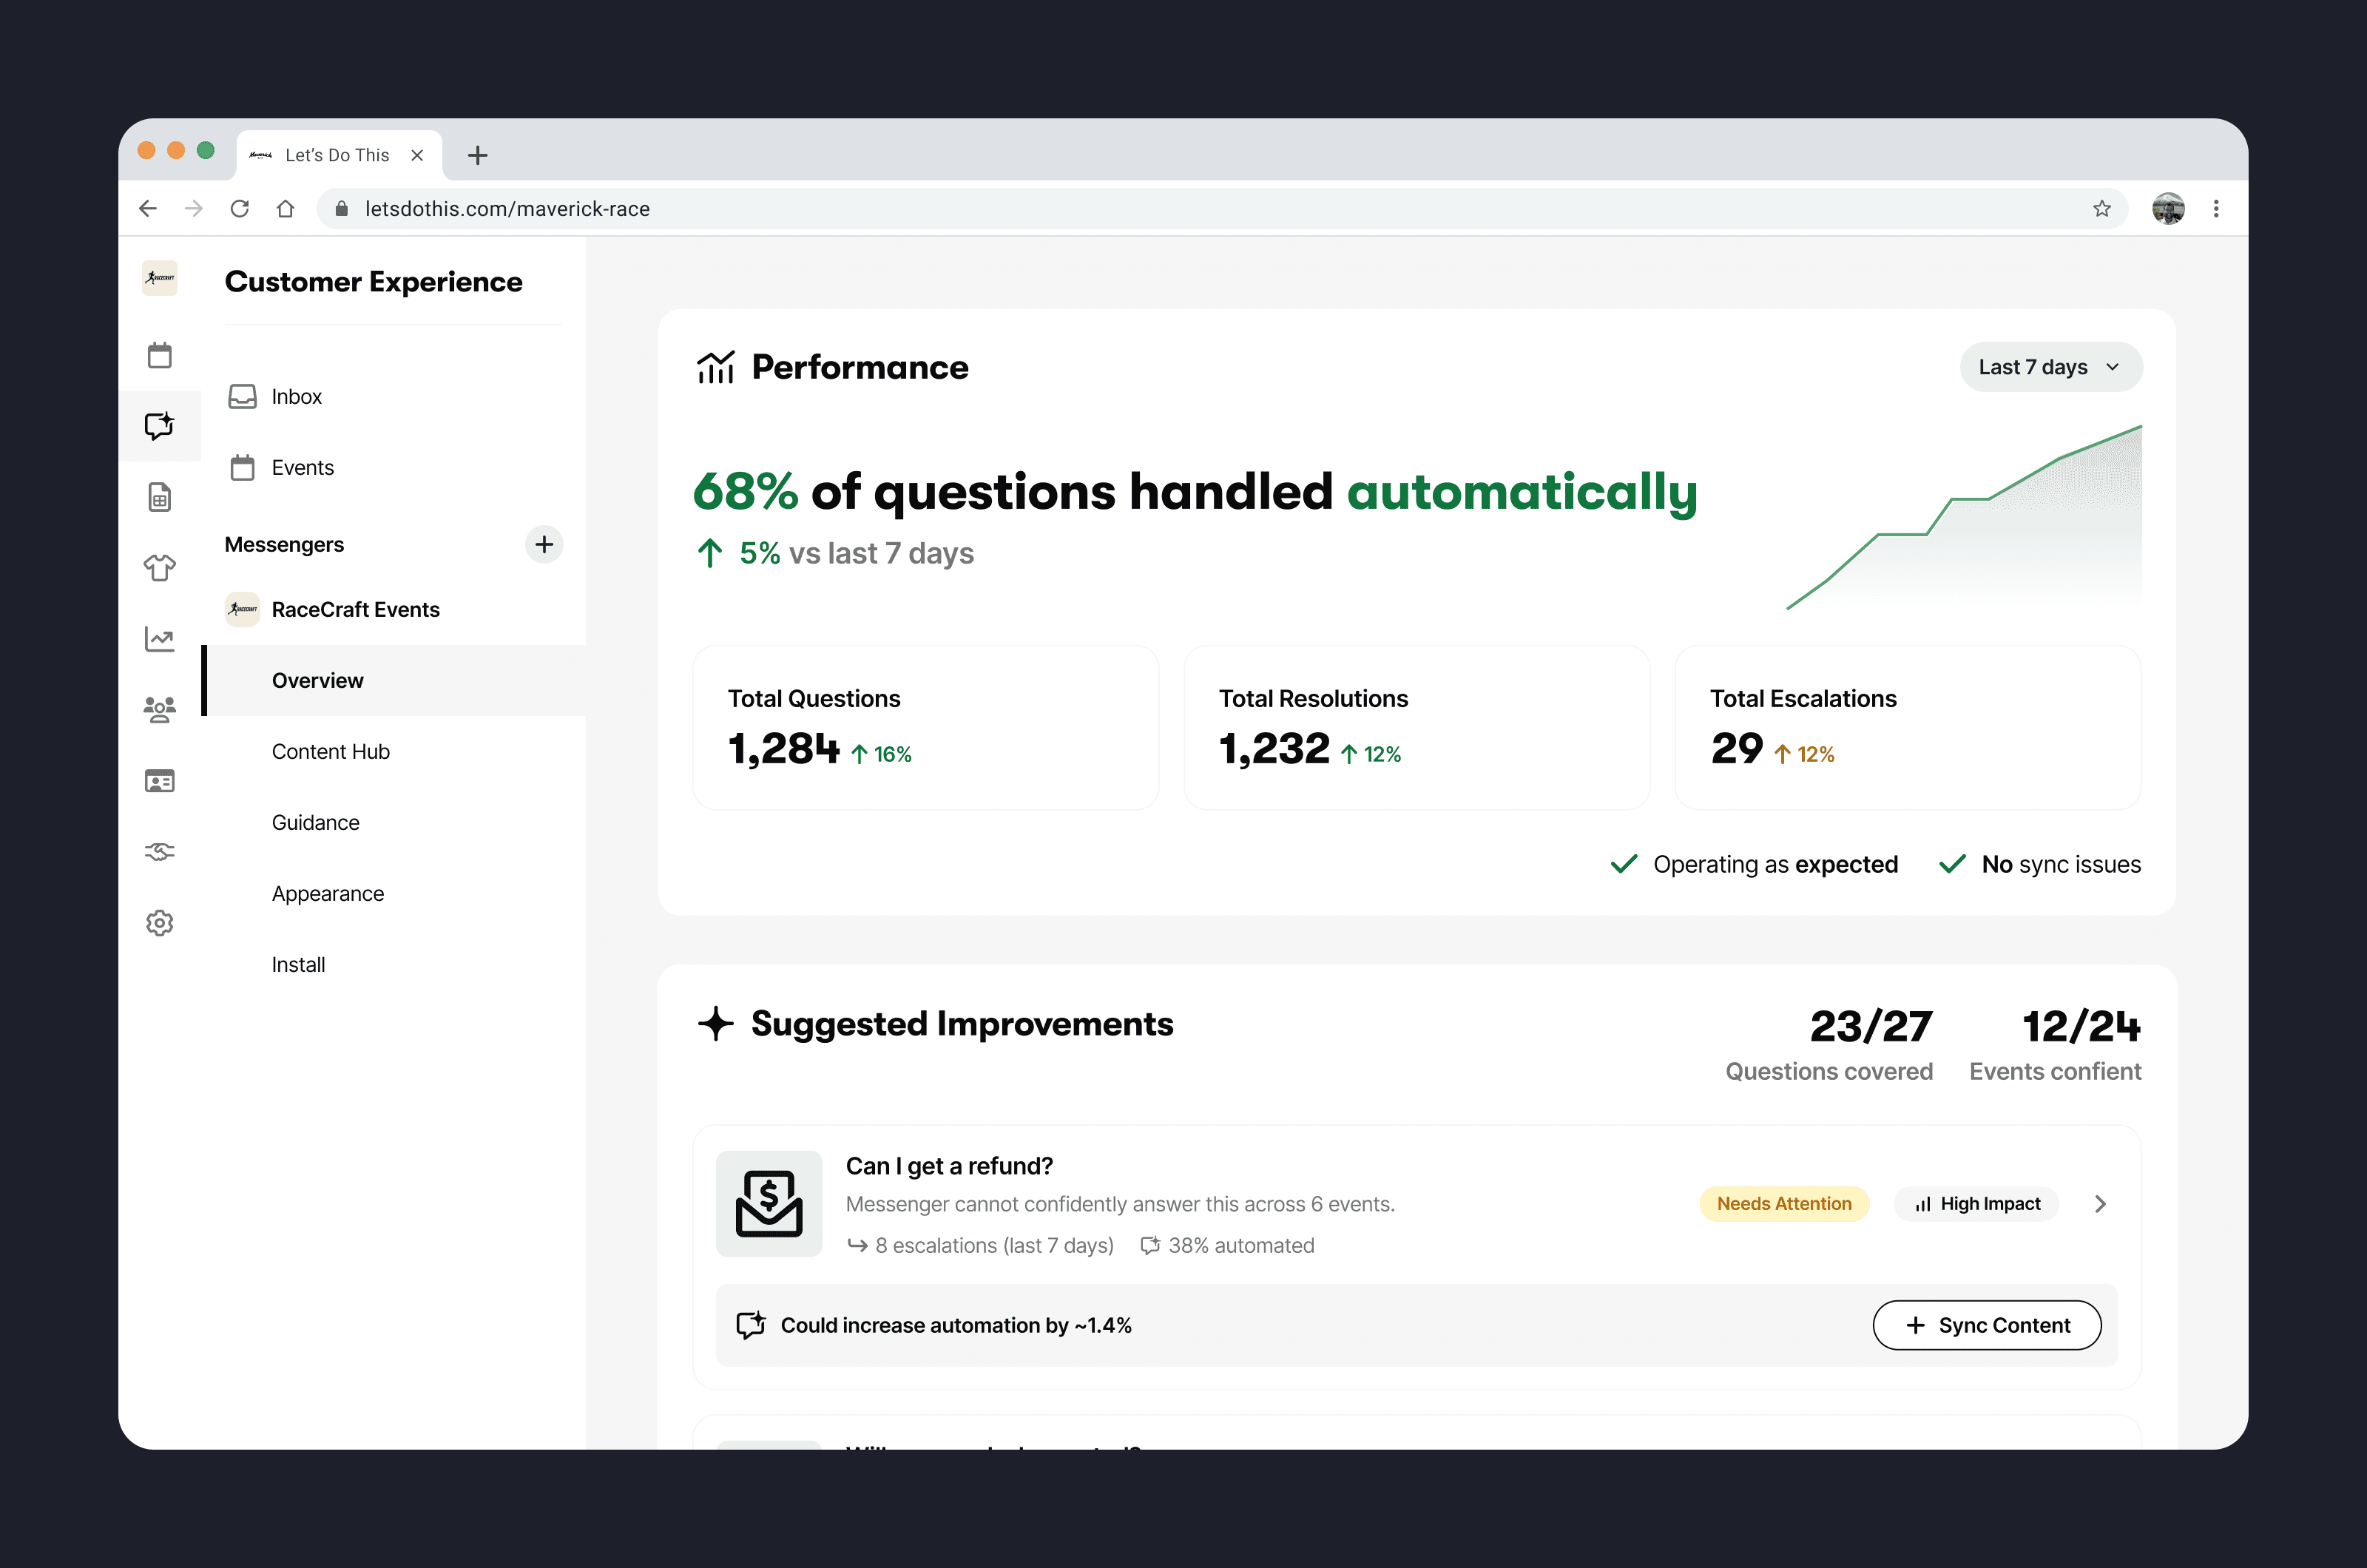Open the browser three-dot menu
Screen dimensions: 2367x1568
[2216, 209]
